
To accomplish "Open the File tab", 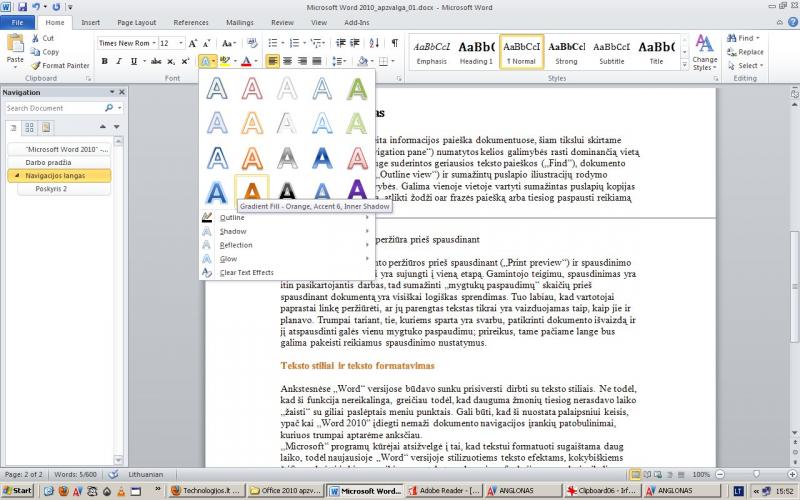I will pyautogui.click(x=17, y=22).
